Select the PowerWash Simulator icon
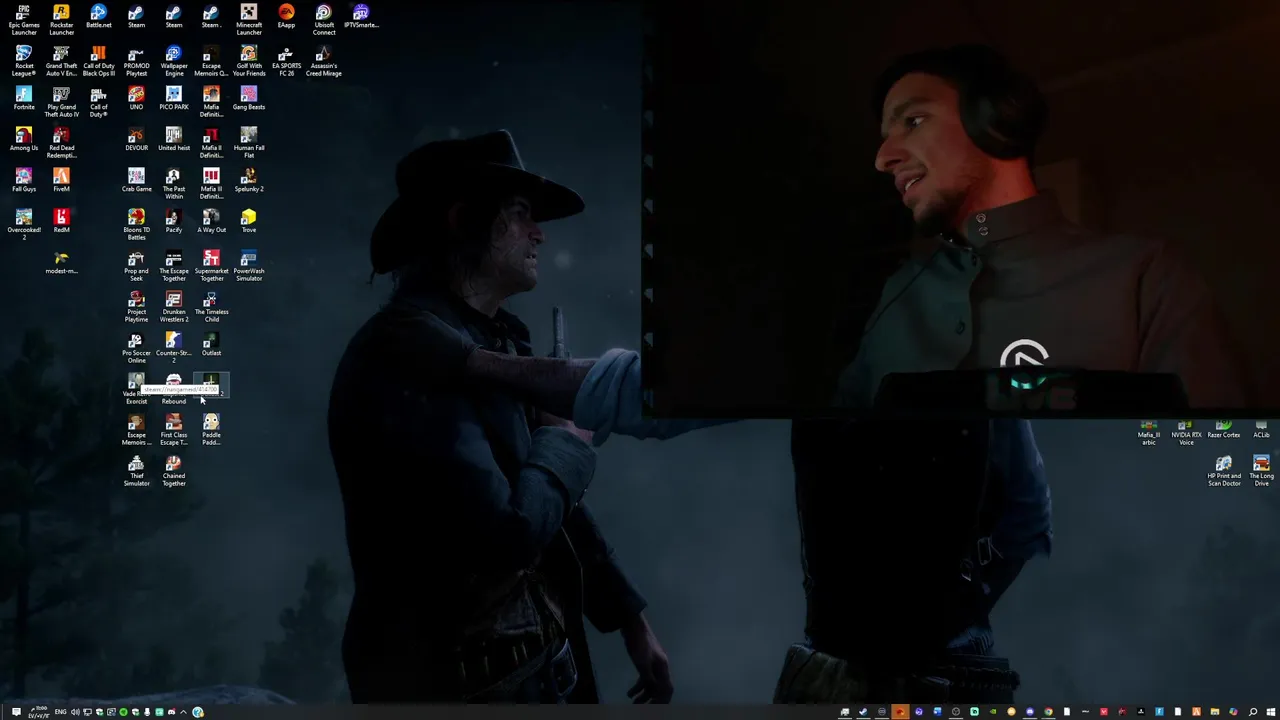The height and width of the screenshot is (720, 1280). click(249, 266)
